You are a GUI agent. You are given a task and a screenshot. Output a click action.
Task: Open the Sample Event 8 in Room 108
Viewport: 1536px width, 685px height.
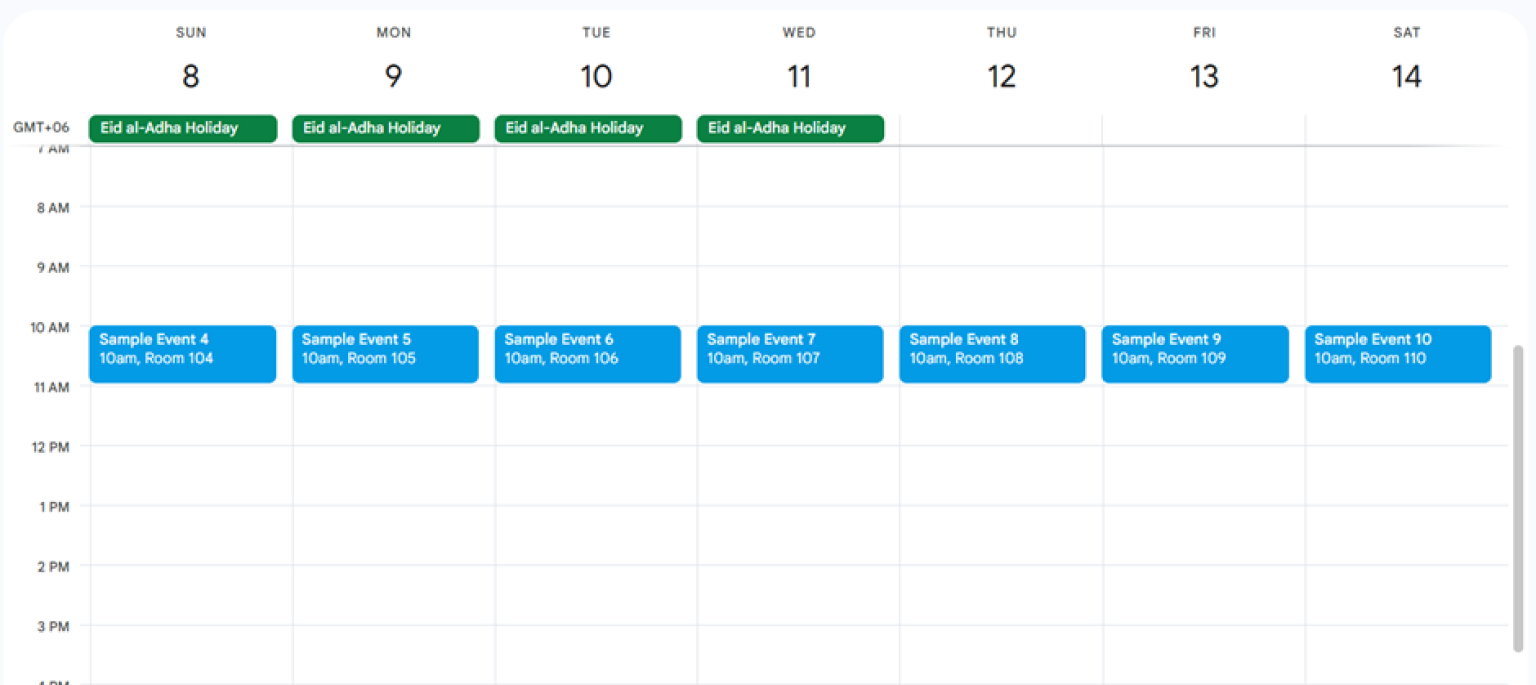991,353
